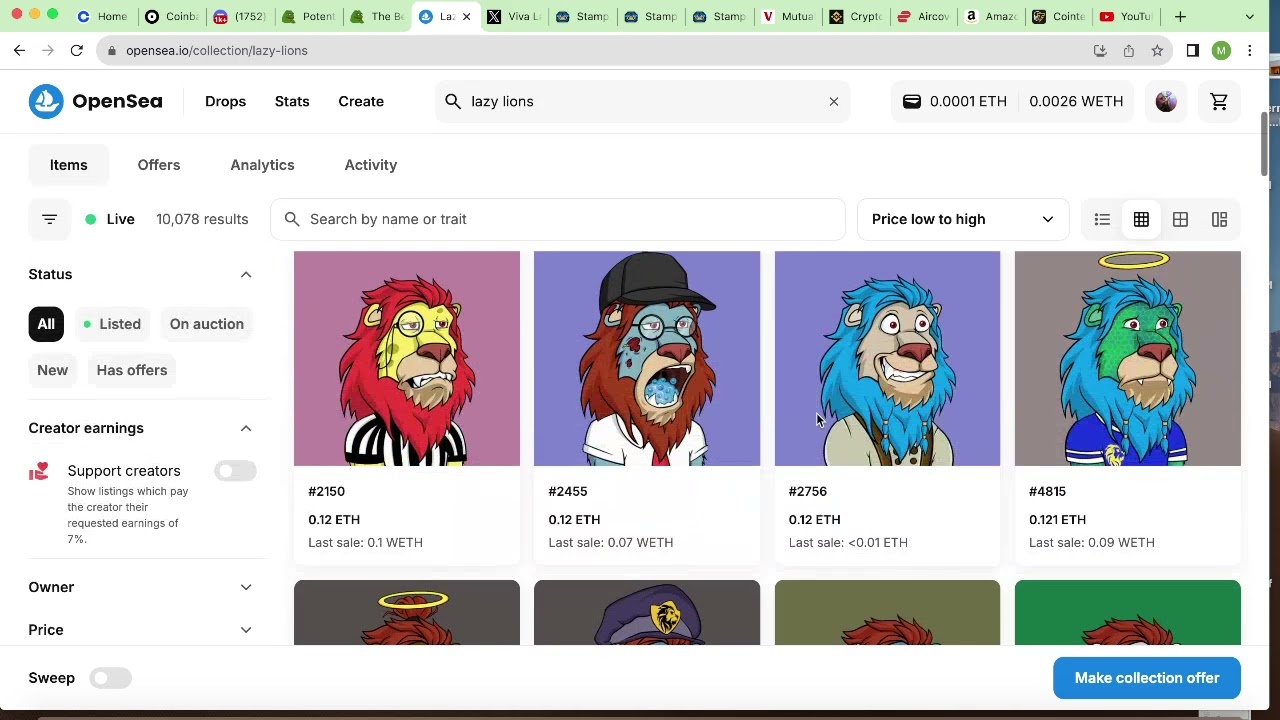Filter by Listed status
The image size is (1280, 720).
click(112, 324)
